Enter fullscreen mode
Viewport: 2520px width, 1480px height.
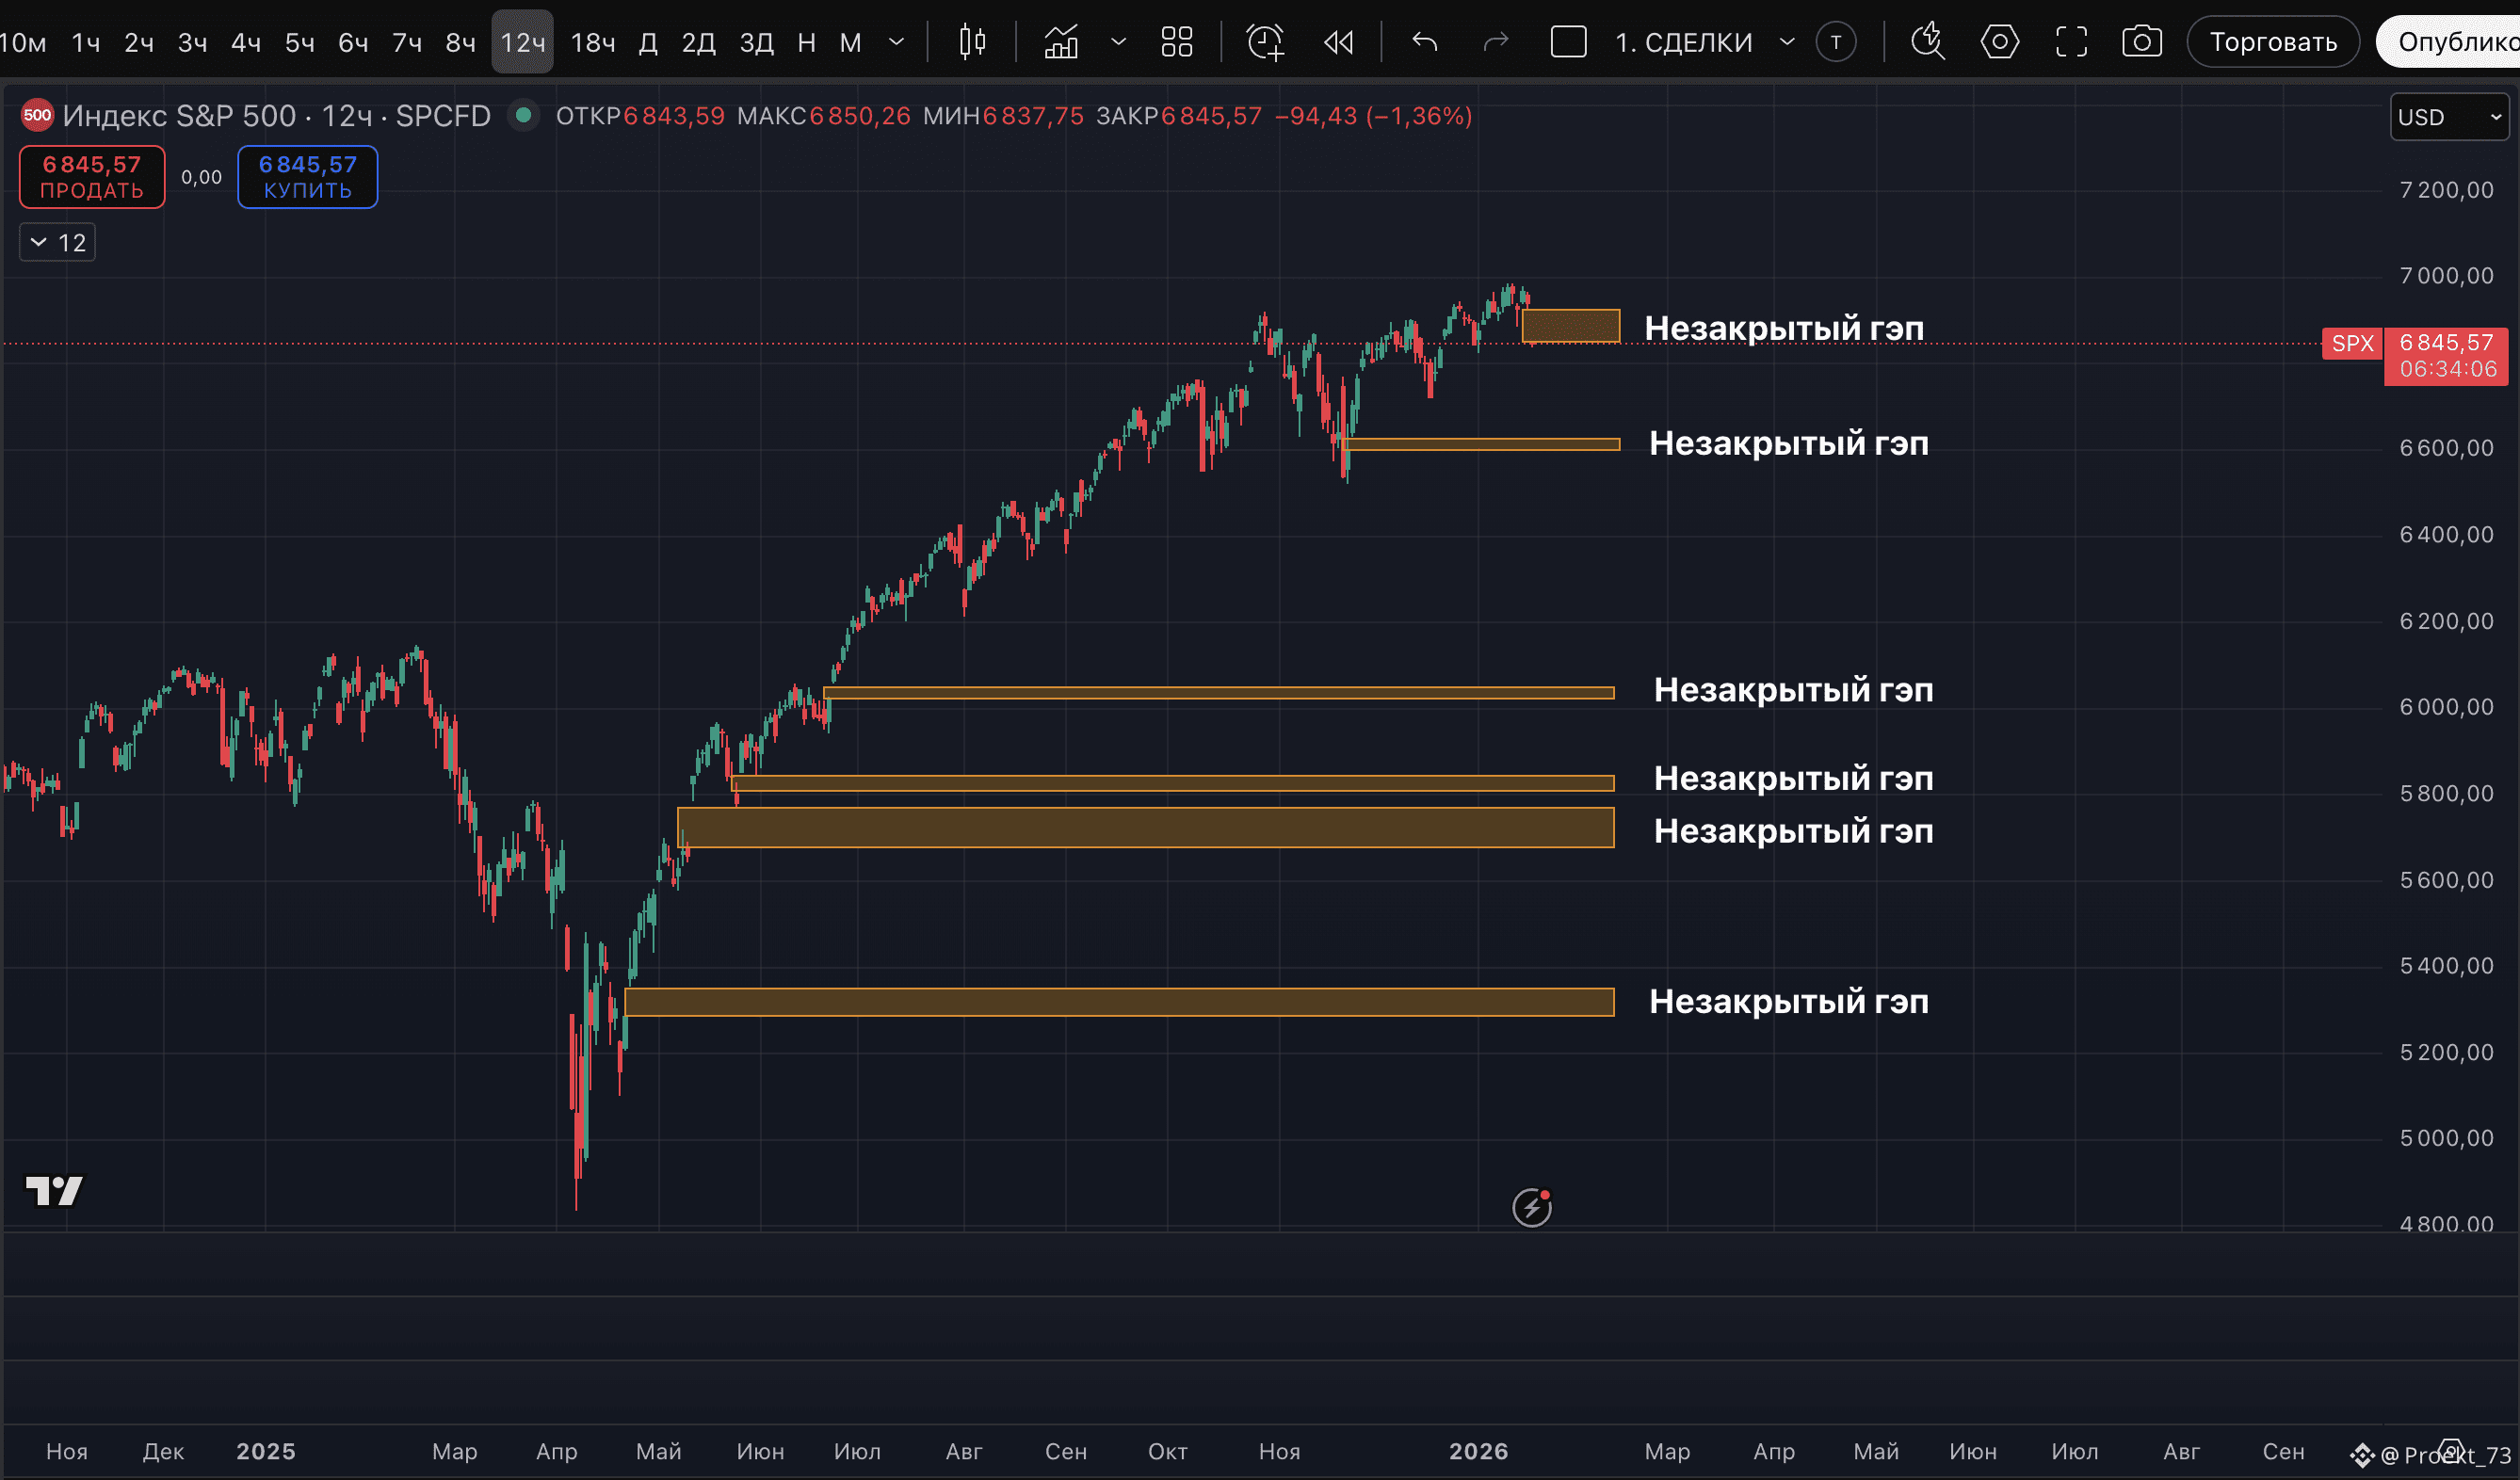pos(2071,42)
